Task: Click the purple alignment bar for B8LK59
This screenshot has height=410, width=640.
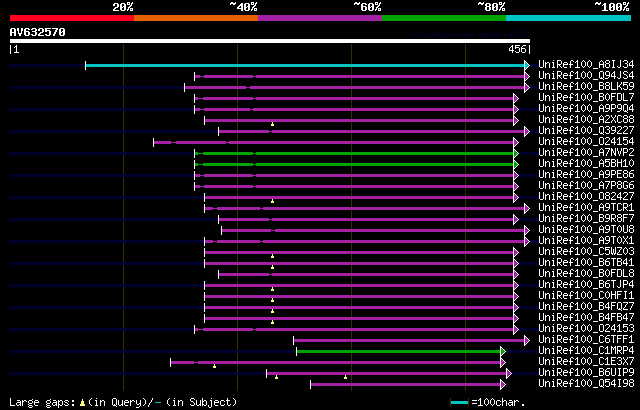Action: pyautogui.click(x=355, y=87)
